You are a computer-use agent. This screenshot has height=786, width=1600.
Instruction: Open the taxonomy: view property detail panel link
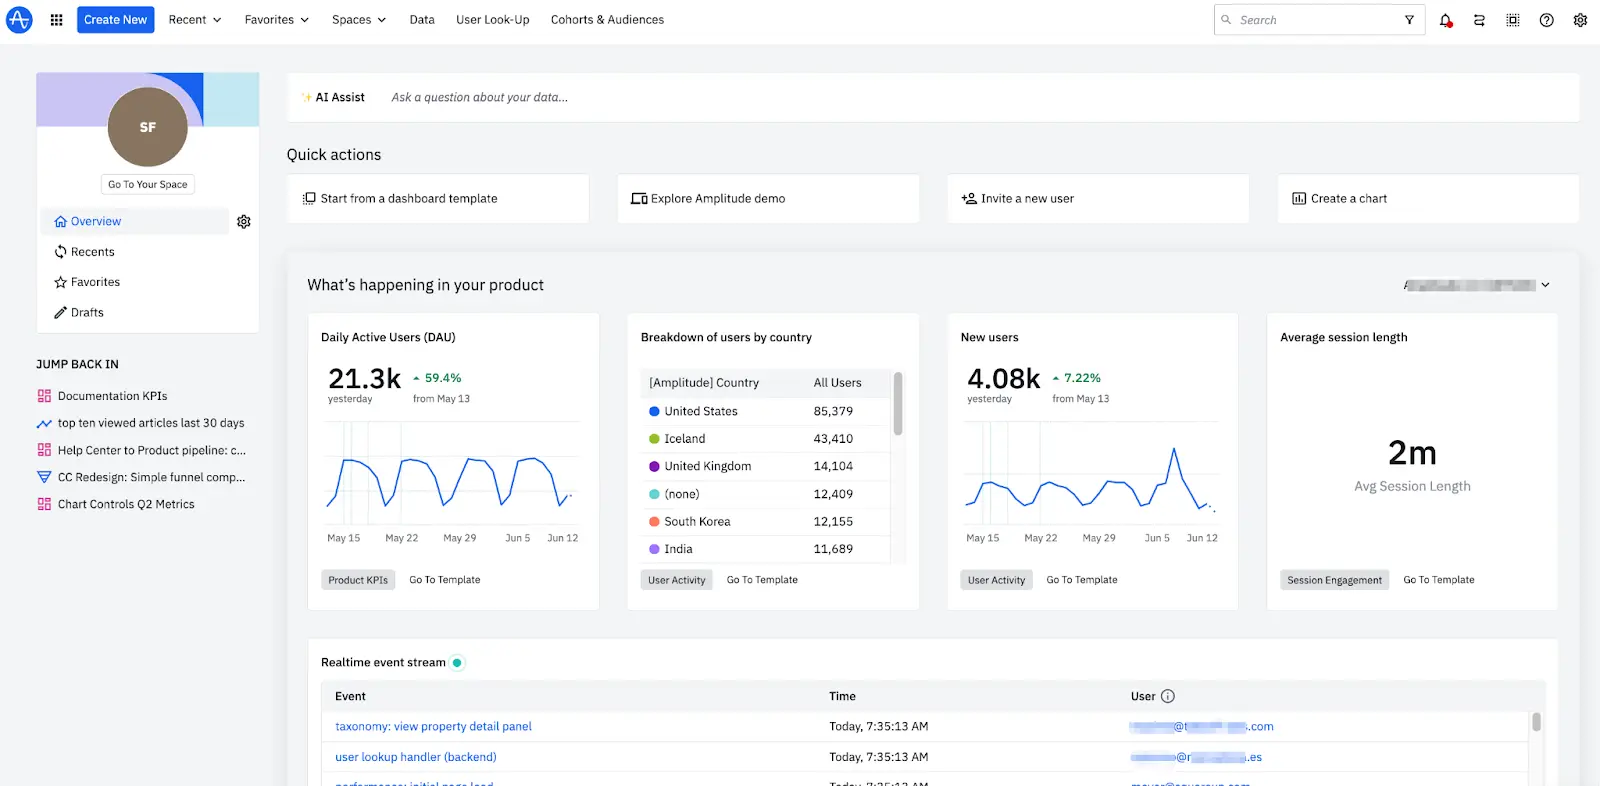click(x=433, y=727)
